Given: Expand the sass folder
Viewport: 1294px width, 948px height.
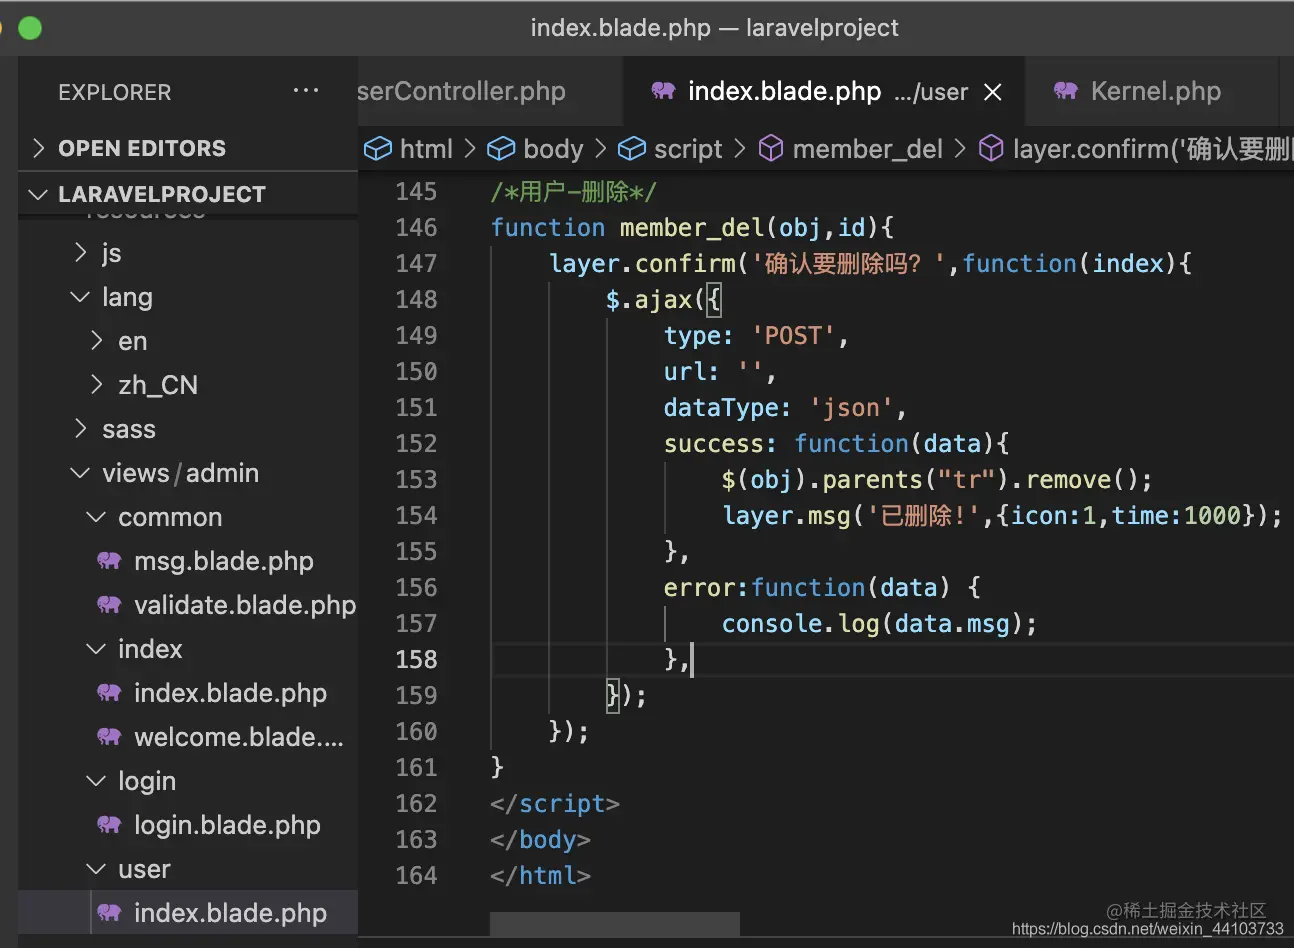Looking at the screenshot, I should 81,429.
